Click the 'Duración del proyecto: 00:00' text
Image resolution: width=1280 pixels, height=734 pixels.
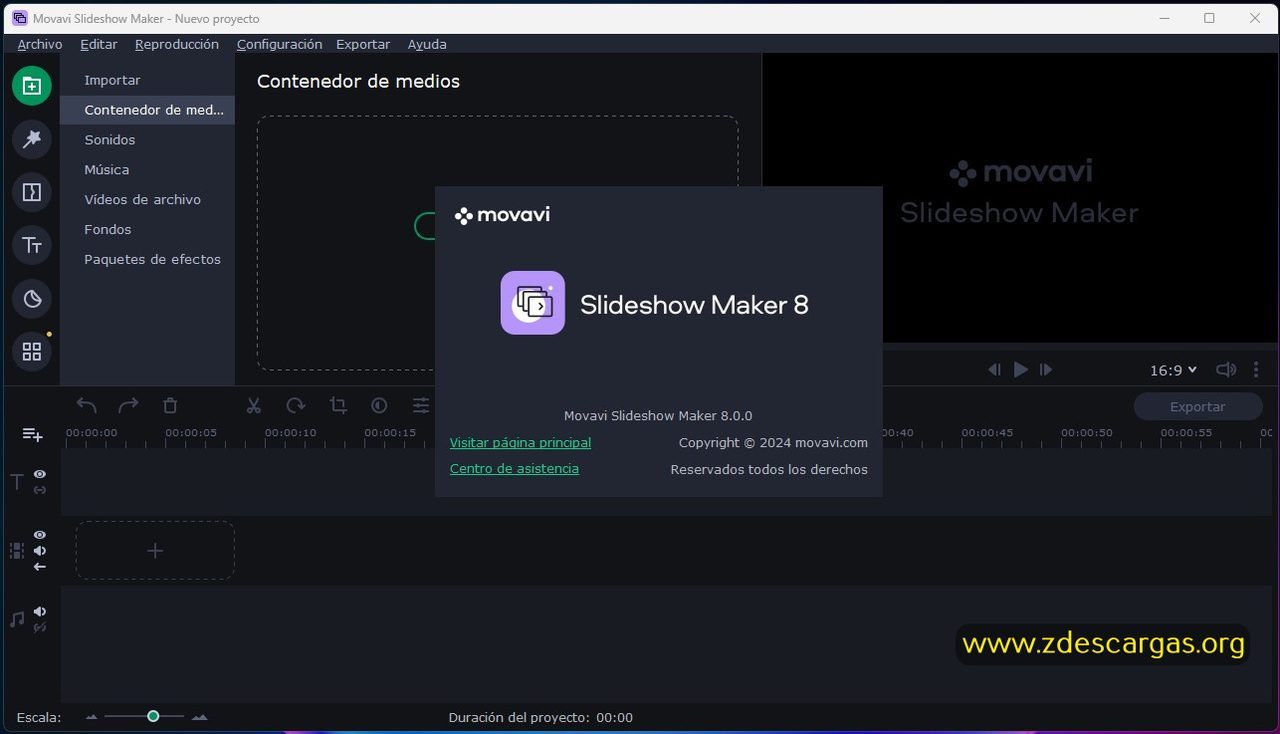tap(540, 717)
